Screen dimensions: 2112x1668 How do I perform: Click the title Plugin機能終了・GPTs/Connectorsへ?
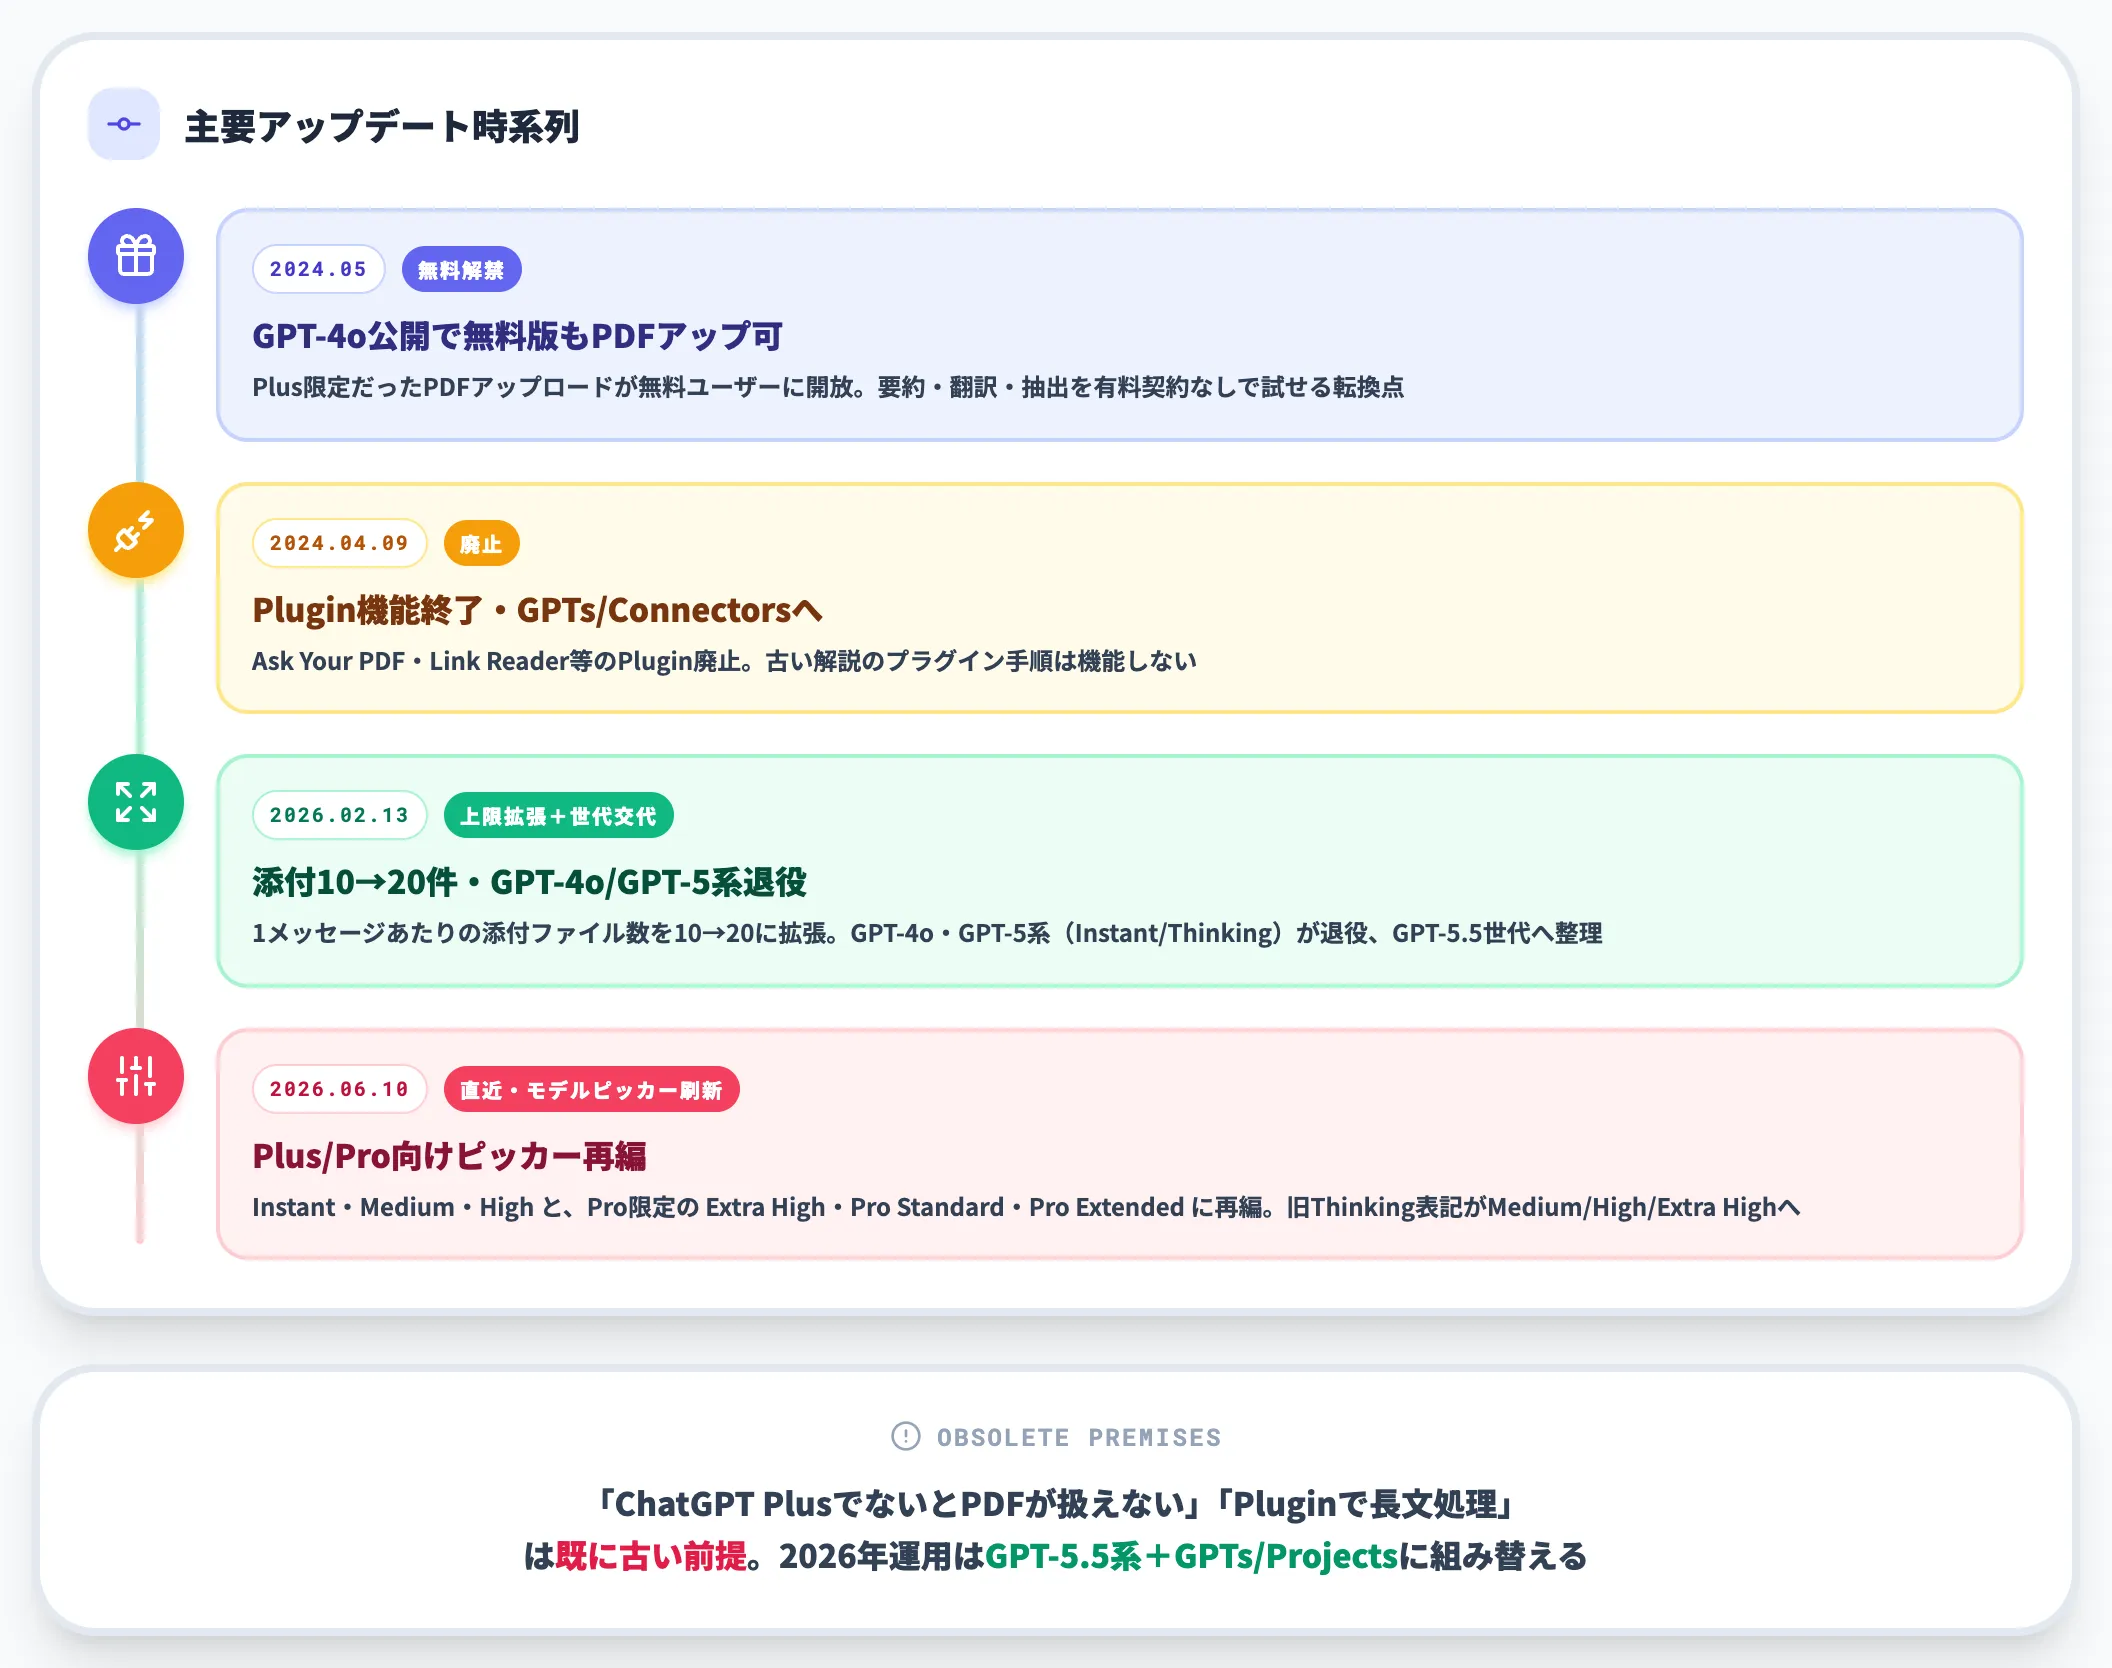537,610
